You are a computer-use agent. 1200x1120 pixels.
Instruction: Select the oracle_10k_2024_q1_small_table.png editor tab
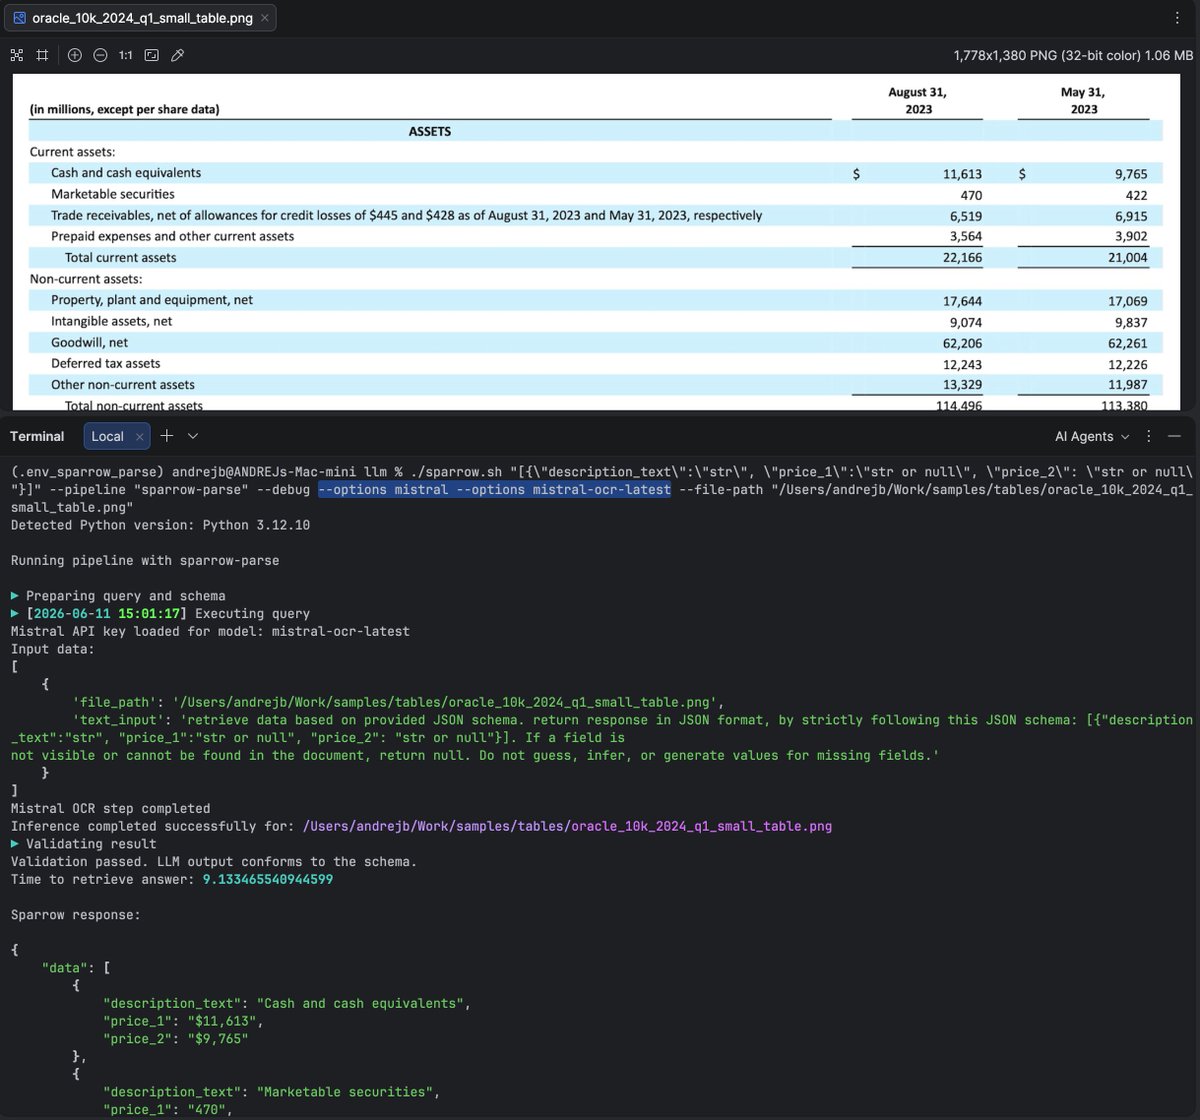139,18
